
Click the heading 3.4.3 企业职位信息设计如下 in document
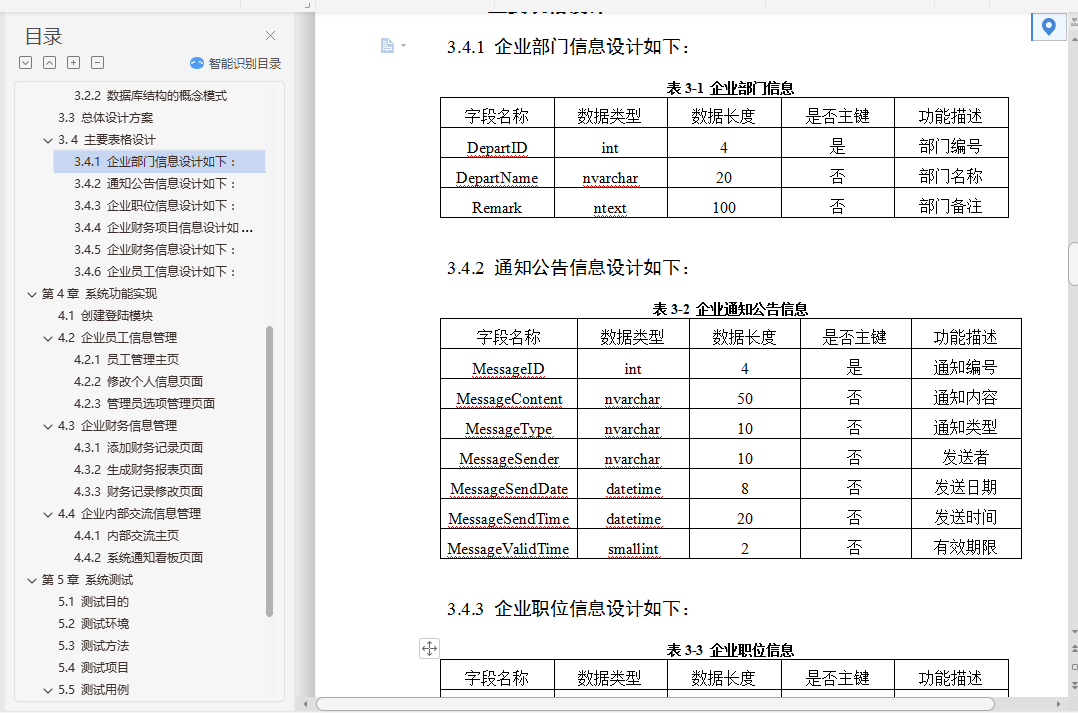569,608
